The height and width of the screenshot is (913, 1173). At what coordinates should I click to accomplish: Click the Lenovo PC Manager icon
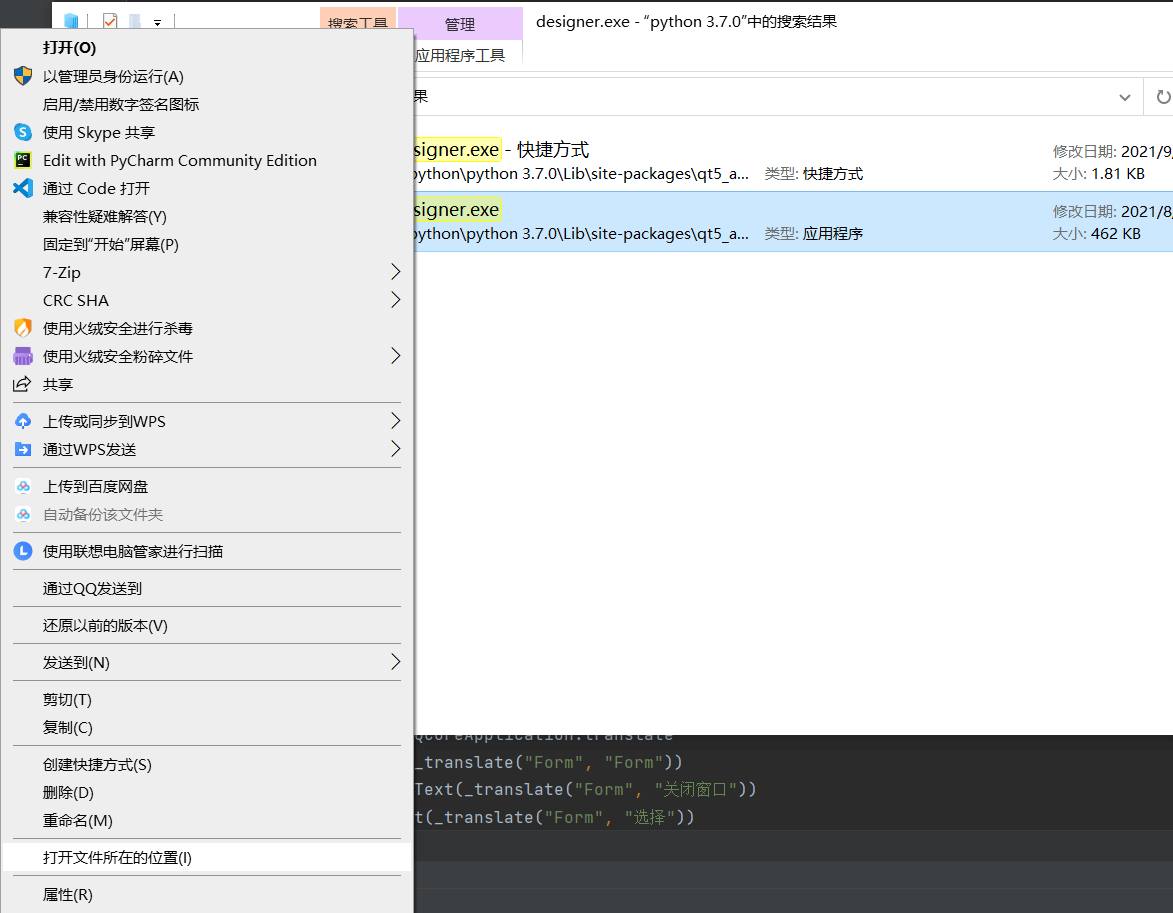[23, 552]
